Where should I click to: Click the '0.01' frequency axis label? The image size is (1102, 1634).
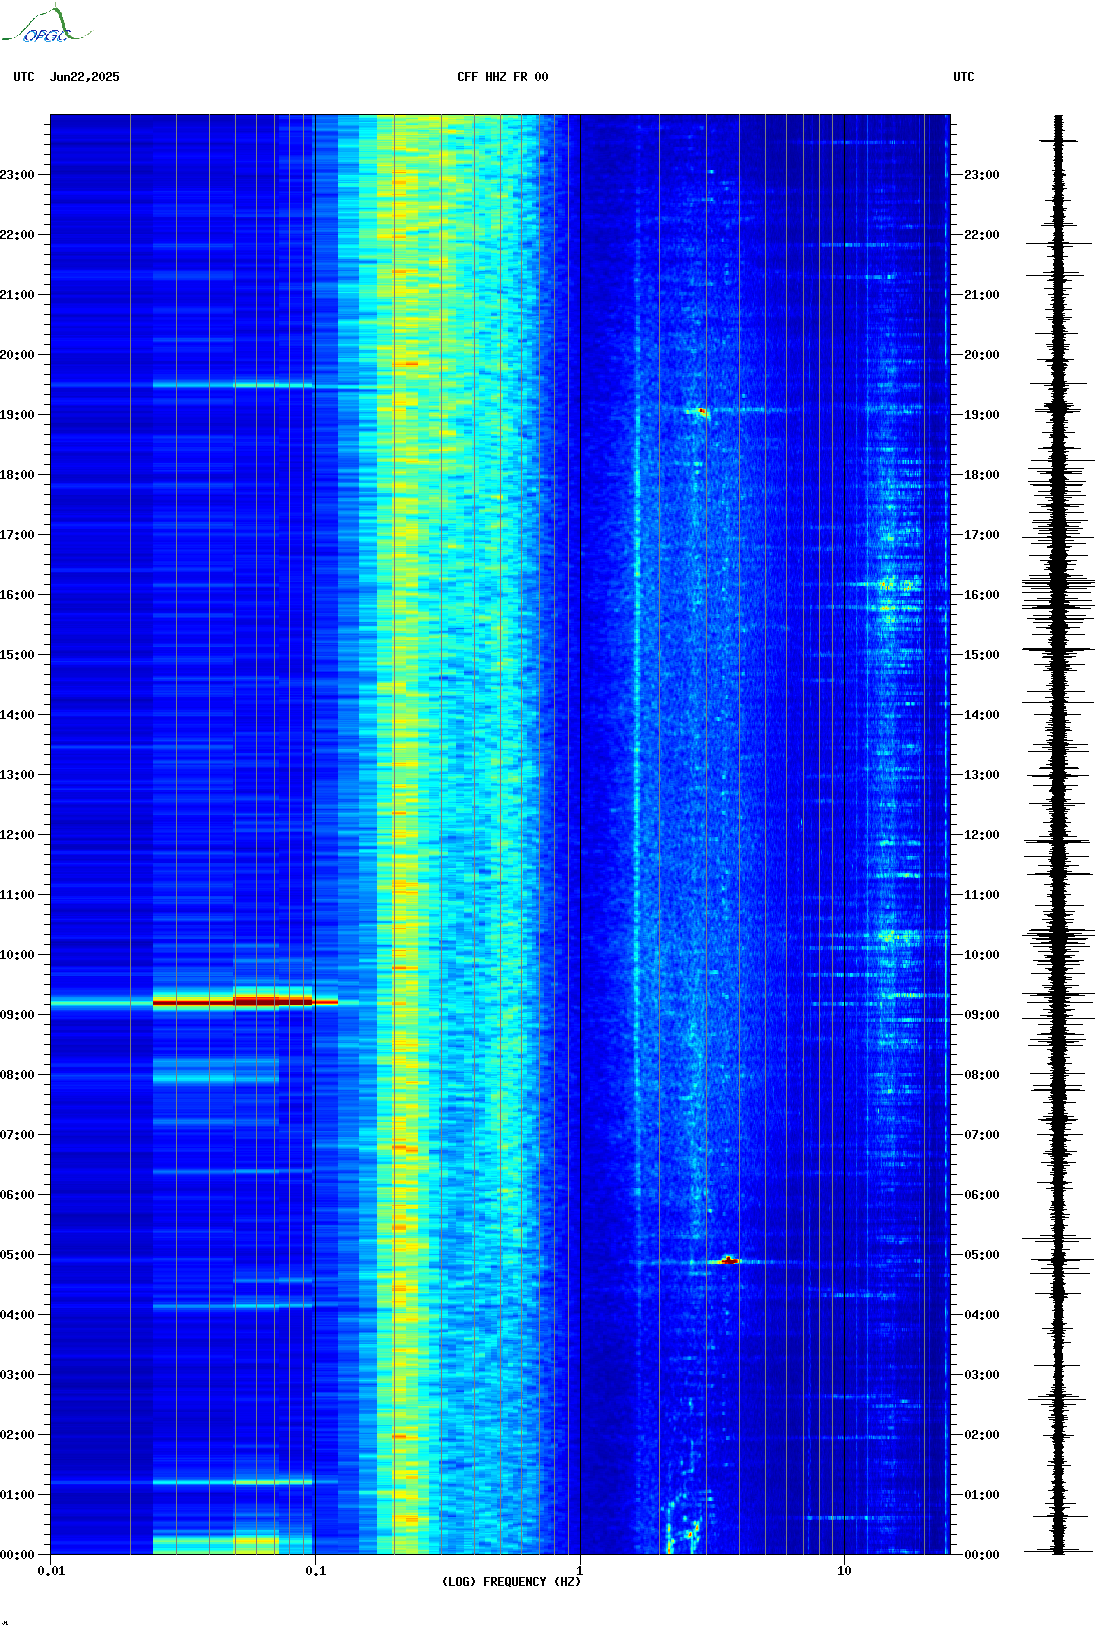pos(51,1571)
